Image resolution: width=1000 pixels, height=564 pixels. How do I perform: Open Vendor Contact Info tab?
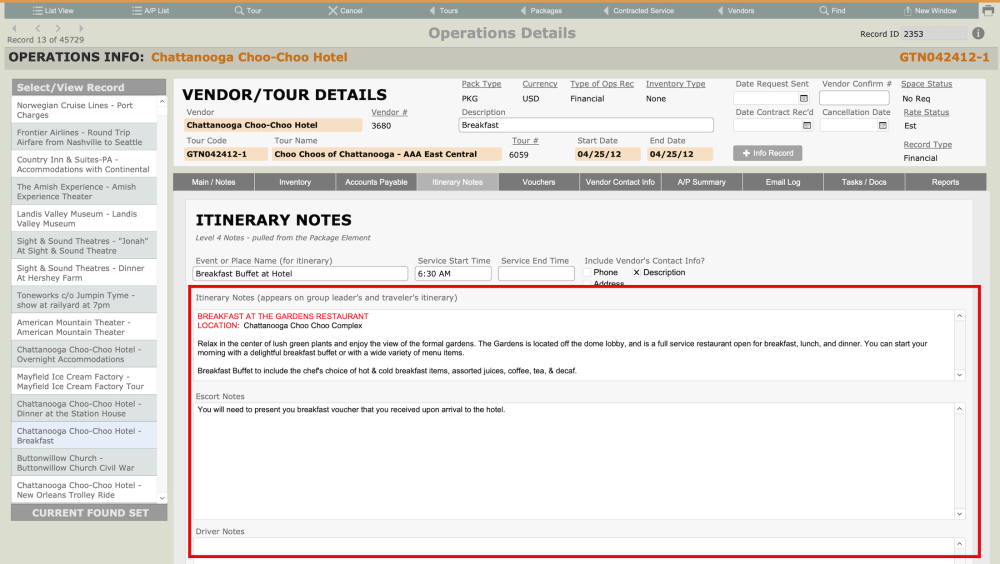pos(620,182)
